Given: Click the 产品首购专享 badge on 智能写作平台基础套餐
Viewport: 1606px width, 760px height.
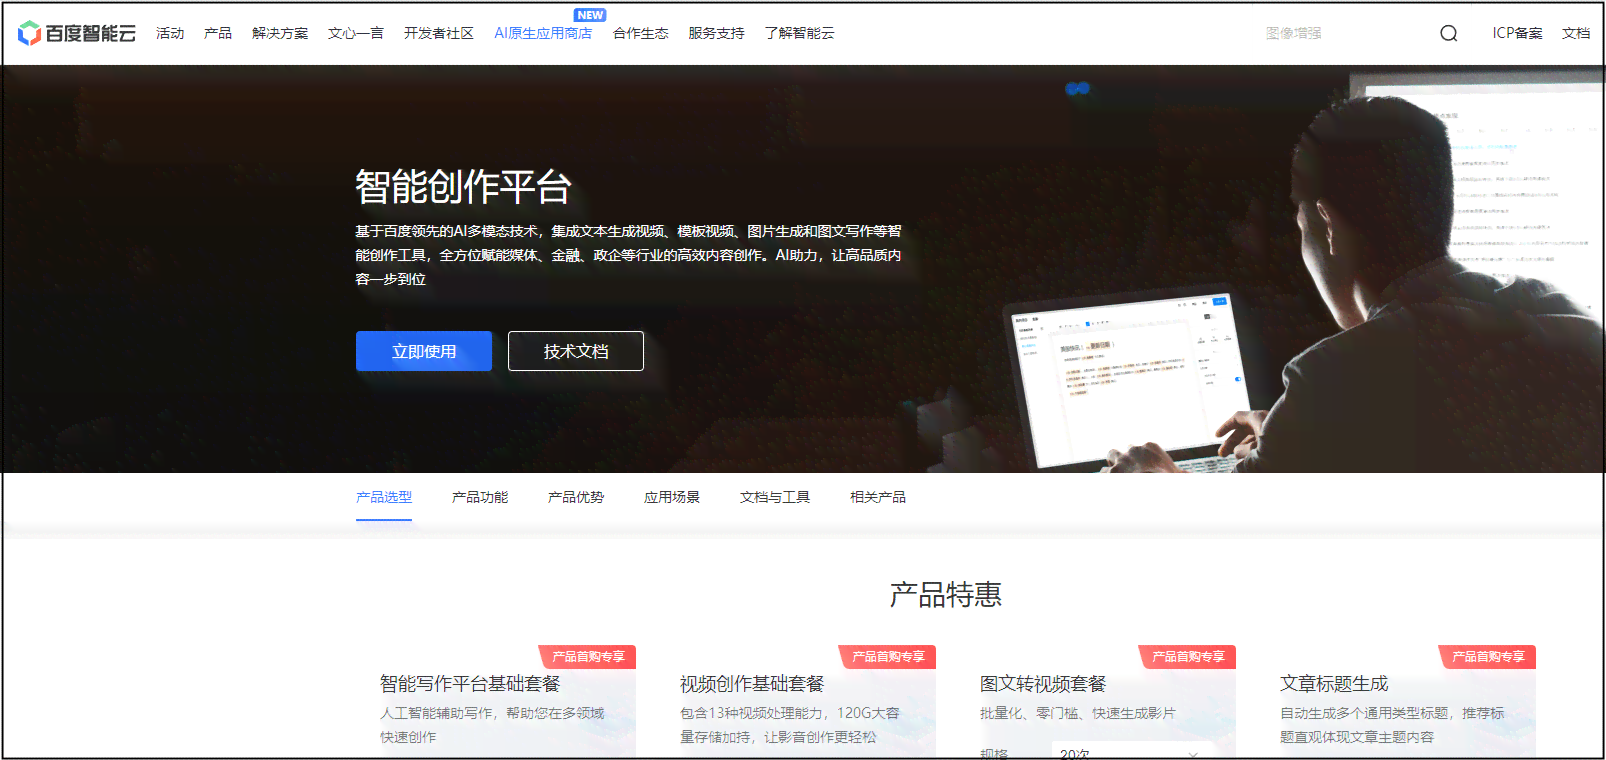Looking at the screenshot, I should click(587, 657).
